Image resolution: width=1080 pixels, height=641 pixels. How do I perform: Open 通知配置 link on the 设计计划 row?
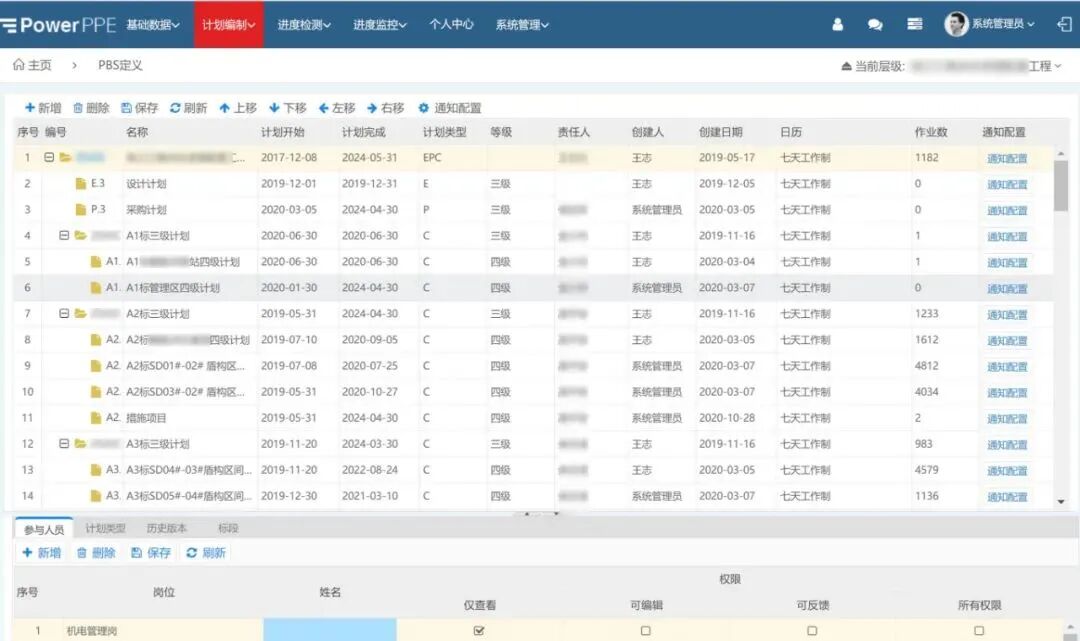1009,184
